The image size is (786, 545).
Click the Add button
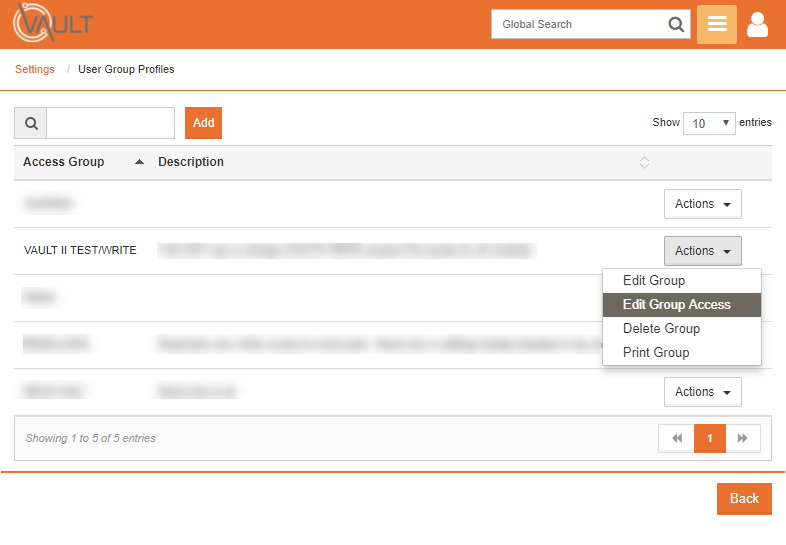[204, 123]
